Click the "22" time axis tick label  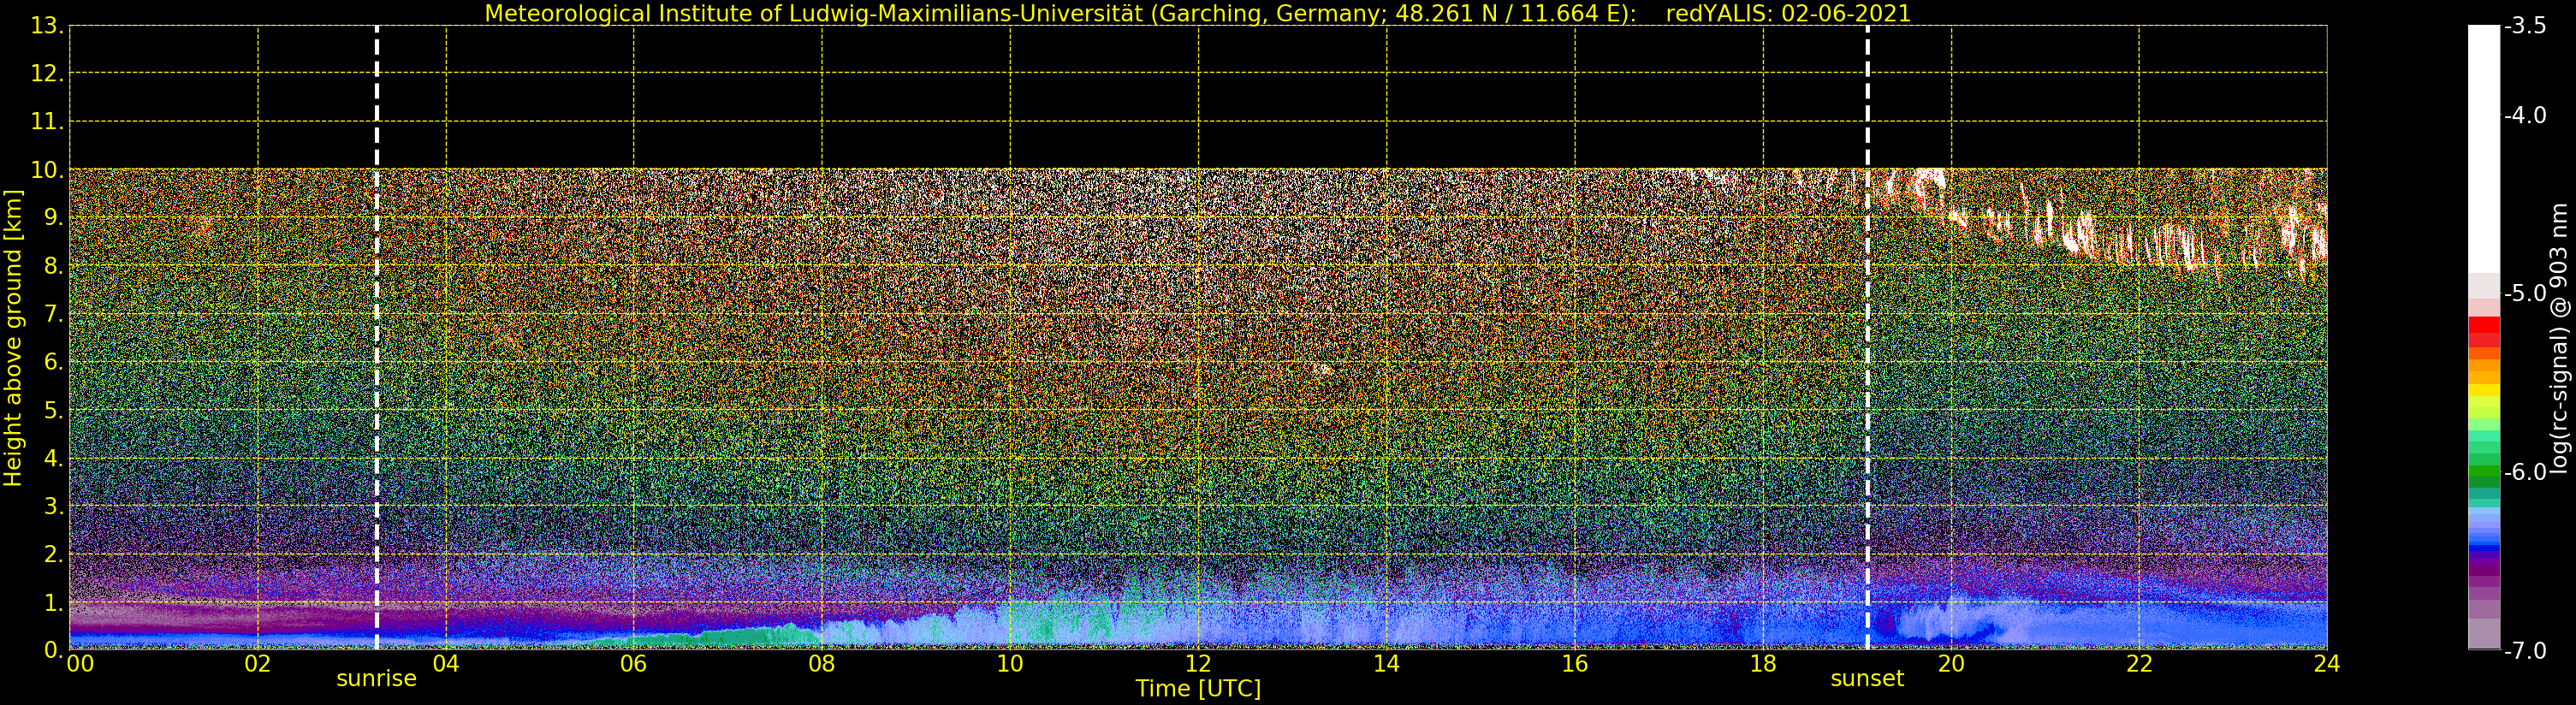pyautogui.click(x=2139, y=665)
